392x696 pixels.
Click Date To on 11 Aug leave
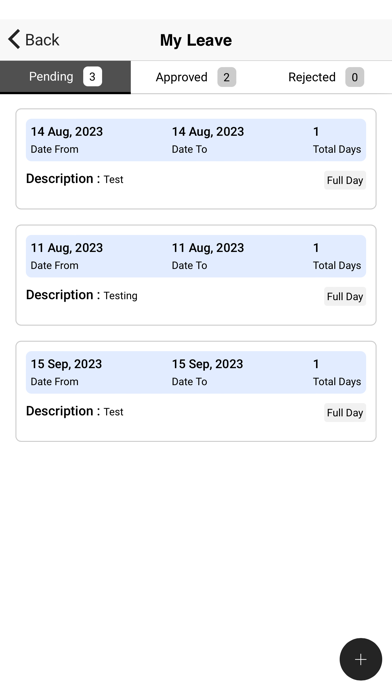(190, 265)
